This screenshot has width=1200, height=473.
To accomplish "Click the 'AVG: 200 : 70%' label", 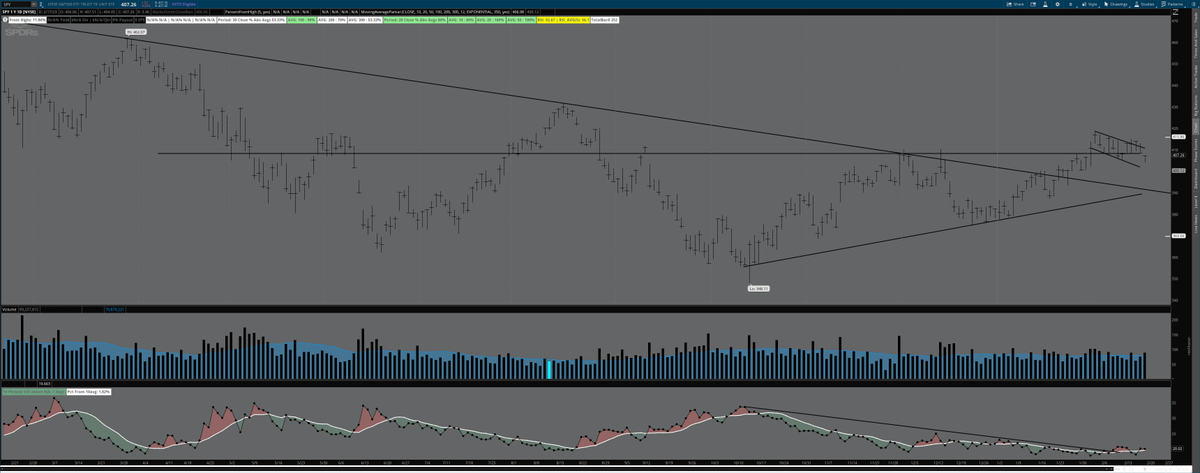I will (331, 20).
